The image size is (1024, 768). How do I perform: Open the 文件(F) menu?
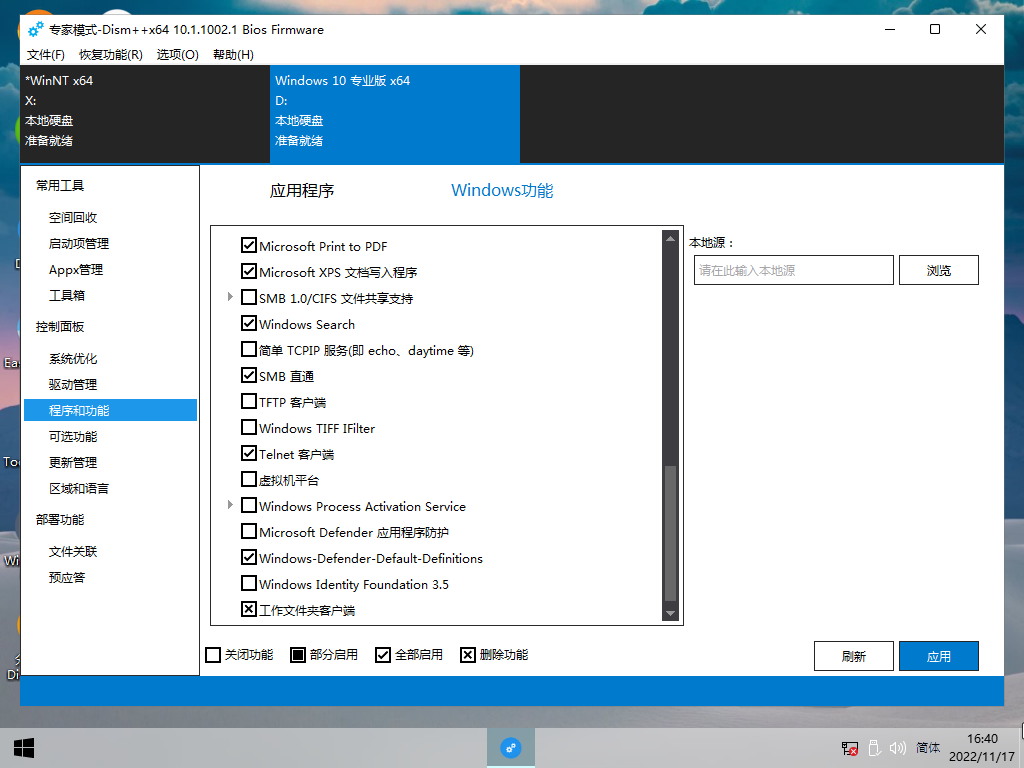[x=46, y=55]
